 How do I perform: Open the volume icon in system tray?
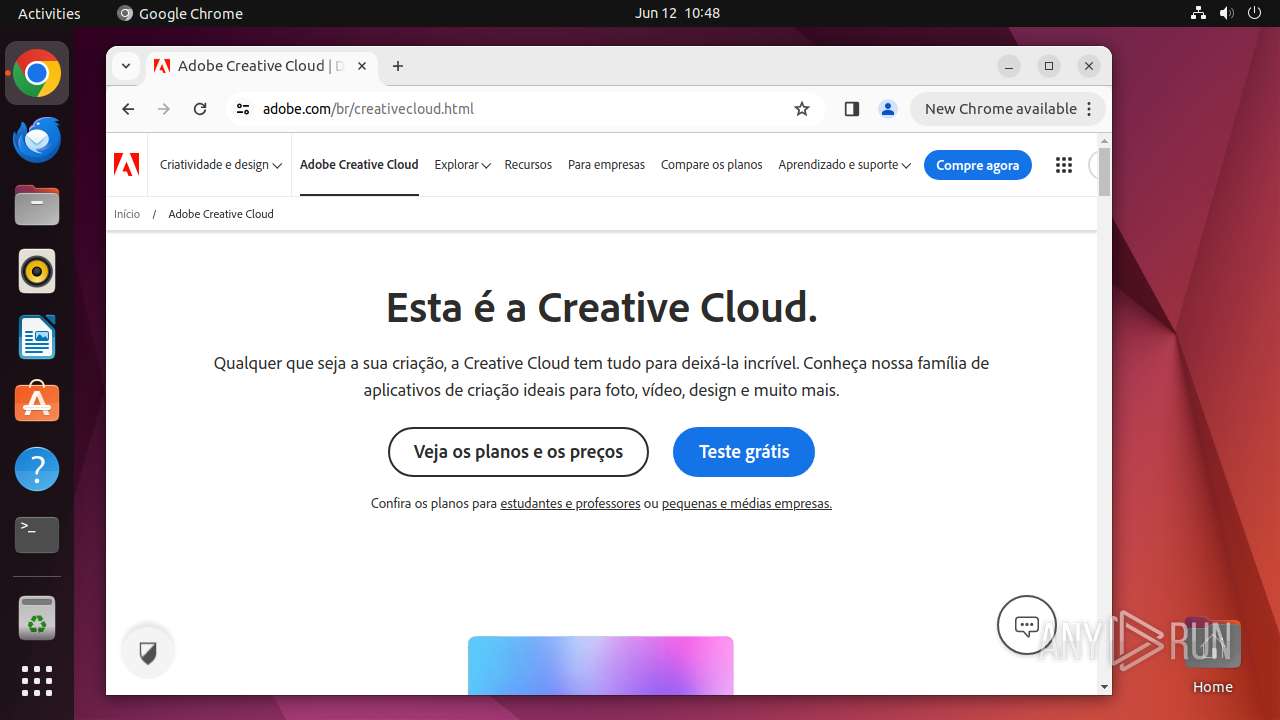[x=1226, y=13]
